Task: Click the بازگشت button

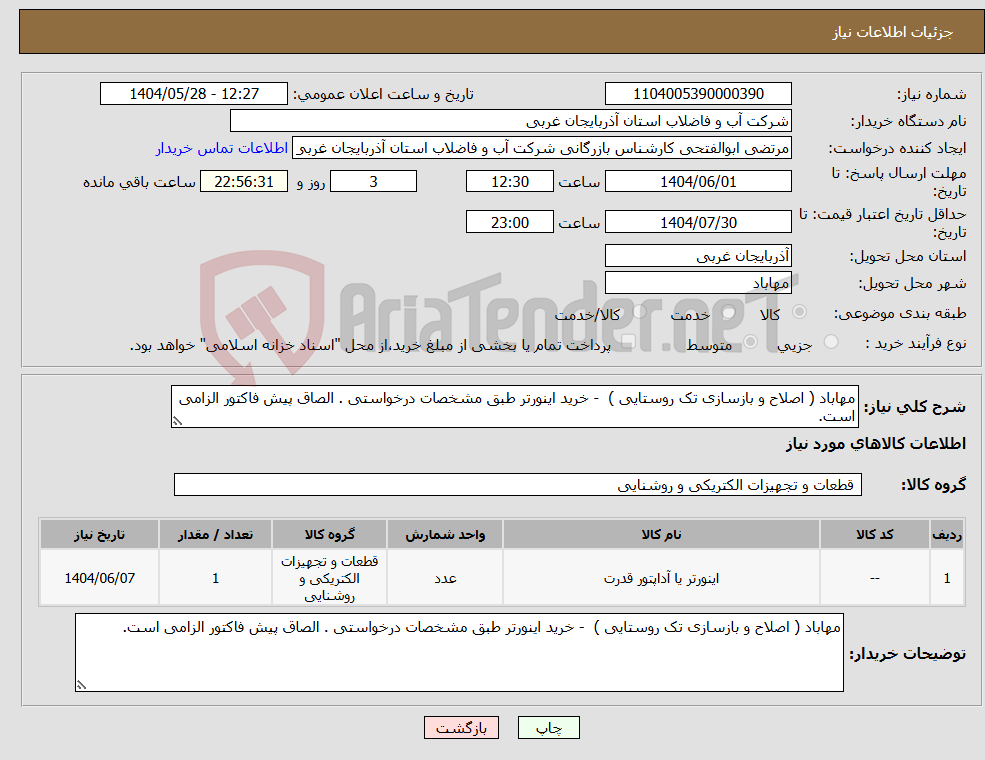Action: [x=460, y=727]
